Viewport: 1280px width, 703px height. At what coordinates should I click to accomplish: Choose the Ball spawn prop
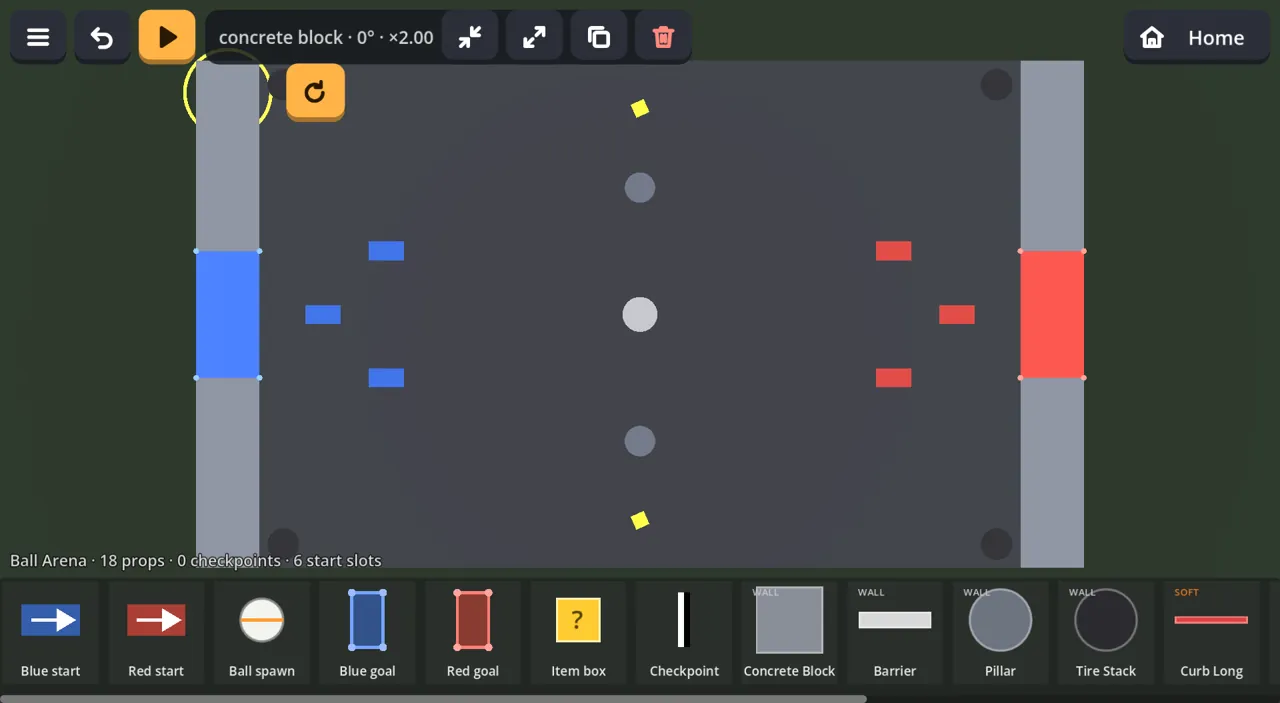262,632
